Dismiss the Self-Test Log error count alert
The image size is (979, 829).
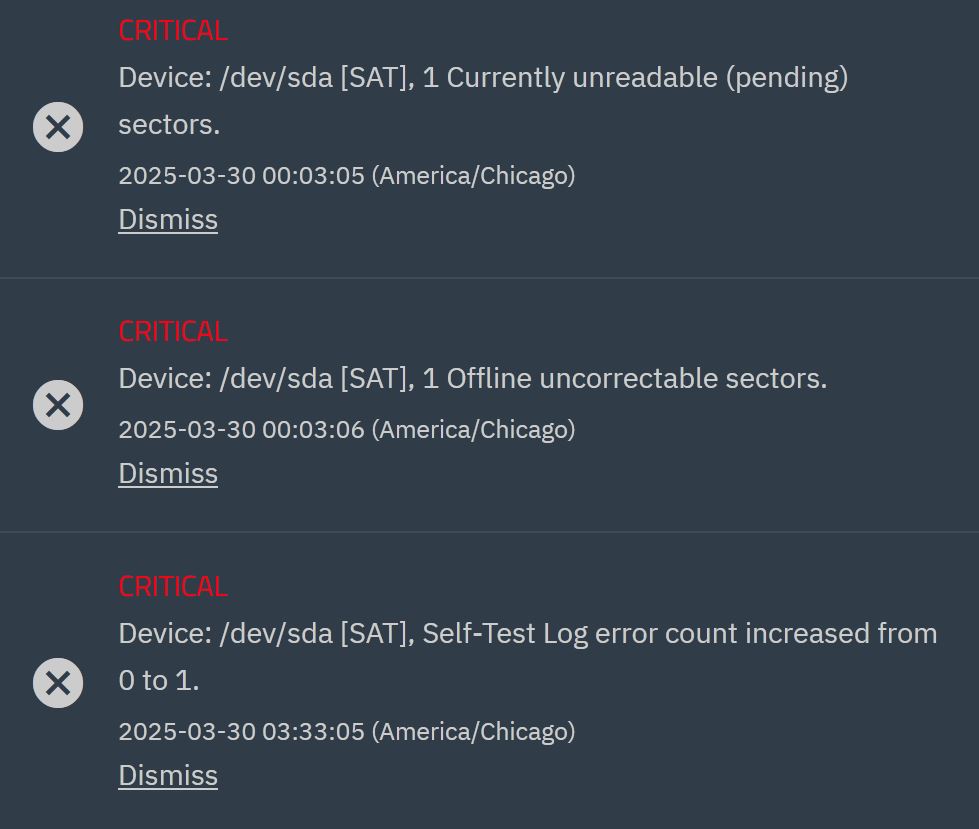click(168, 775)
